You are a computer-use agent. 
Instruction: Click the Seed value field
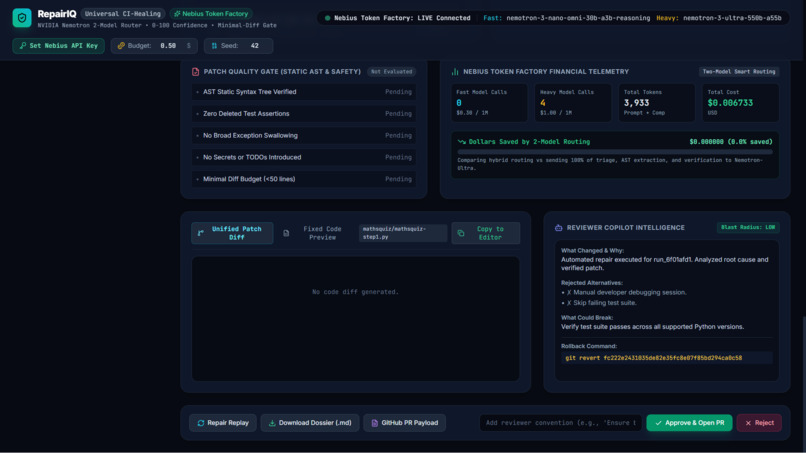254,46
